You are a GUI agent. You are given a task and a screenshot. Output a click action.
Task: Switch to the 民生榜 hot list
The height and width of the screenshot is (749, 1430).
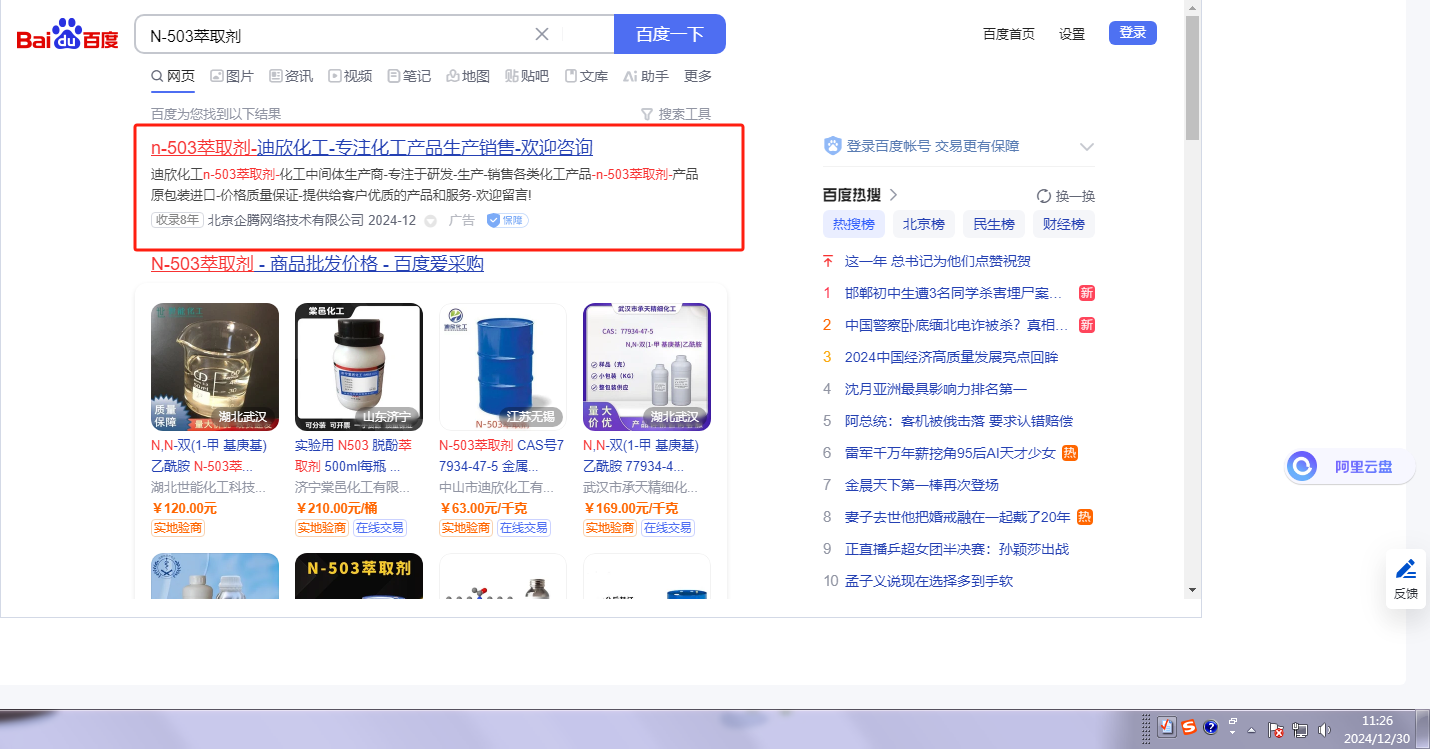(994, 224)
